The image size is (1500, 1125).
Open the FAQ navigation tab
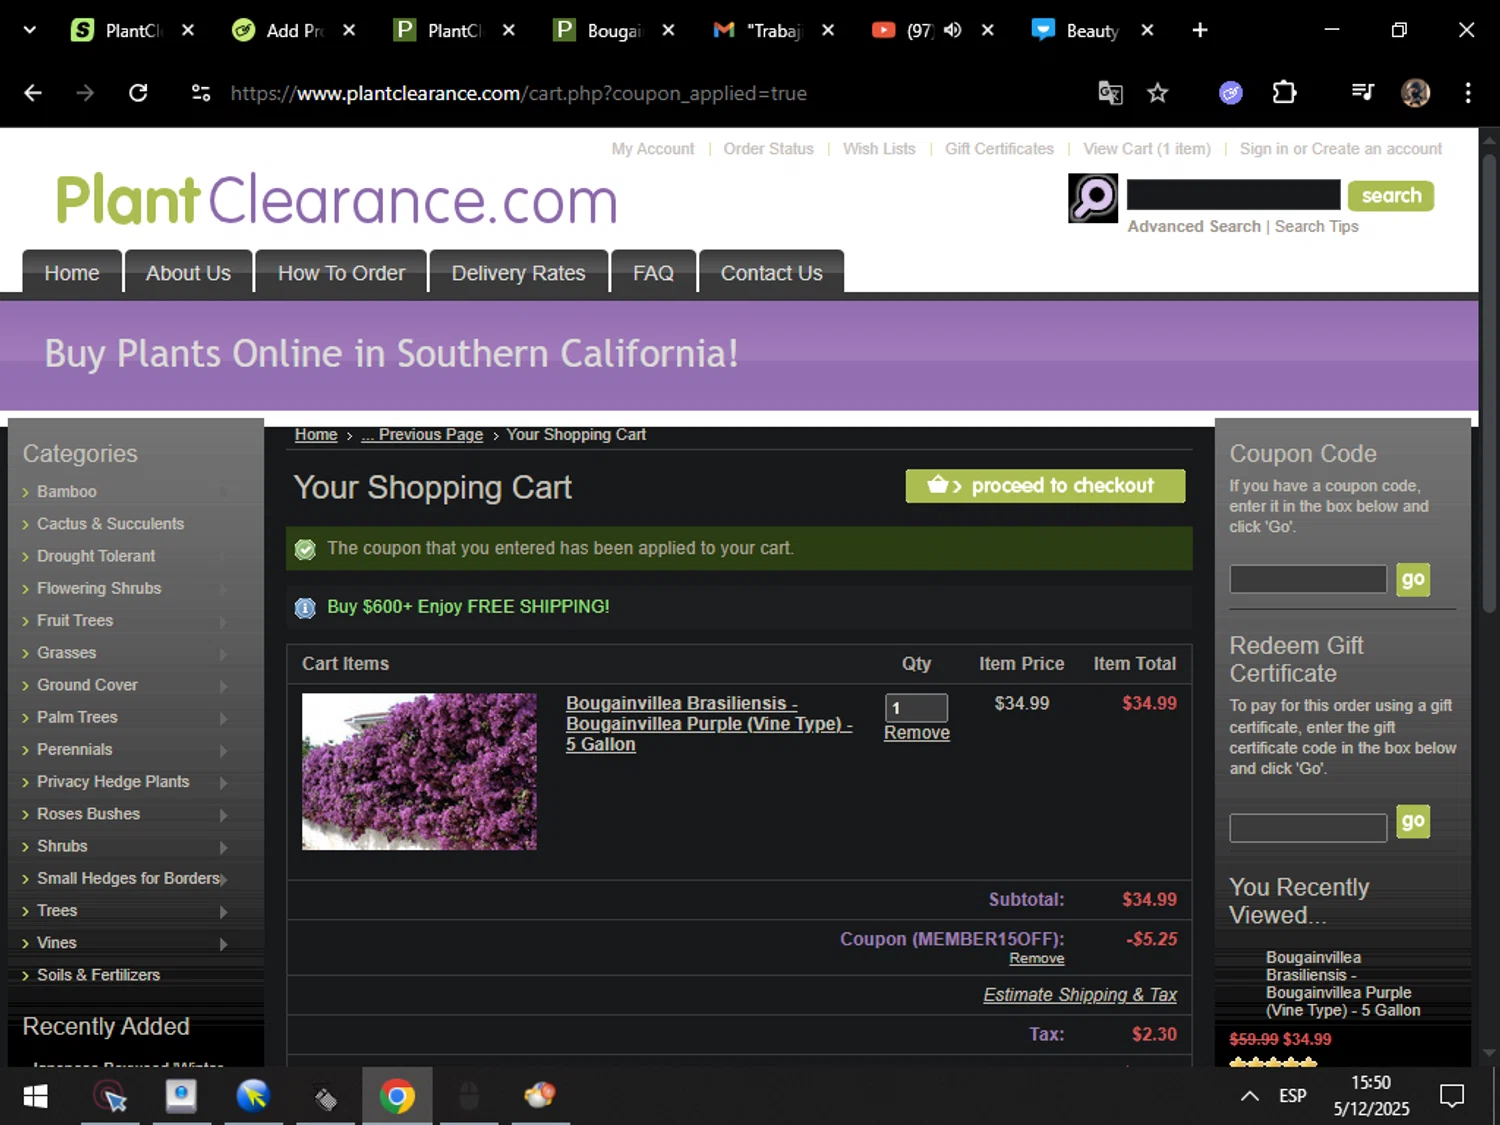(653, 273)
